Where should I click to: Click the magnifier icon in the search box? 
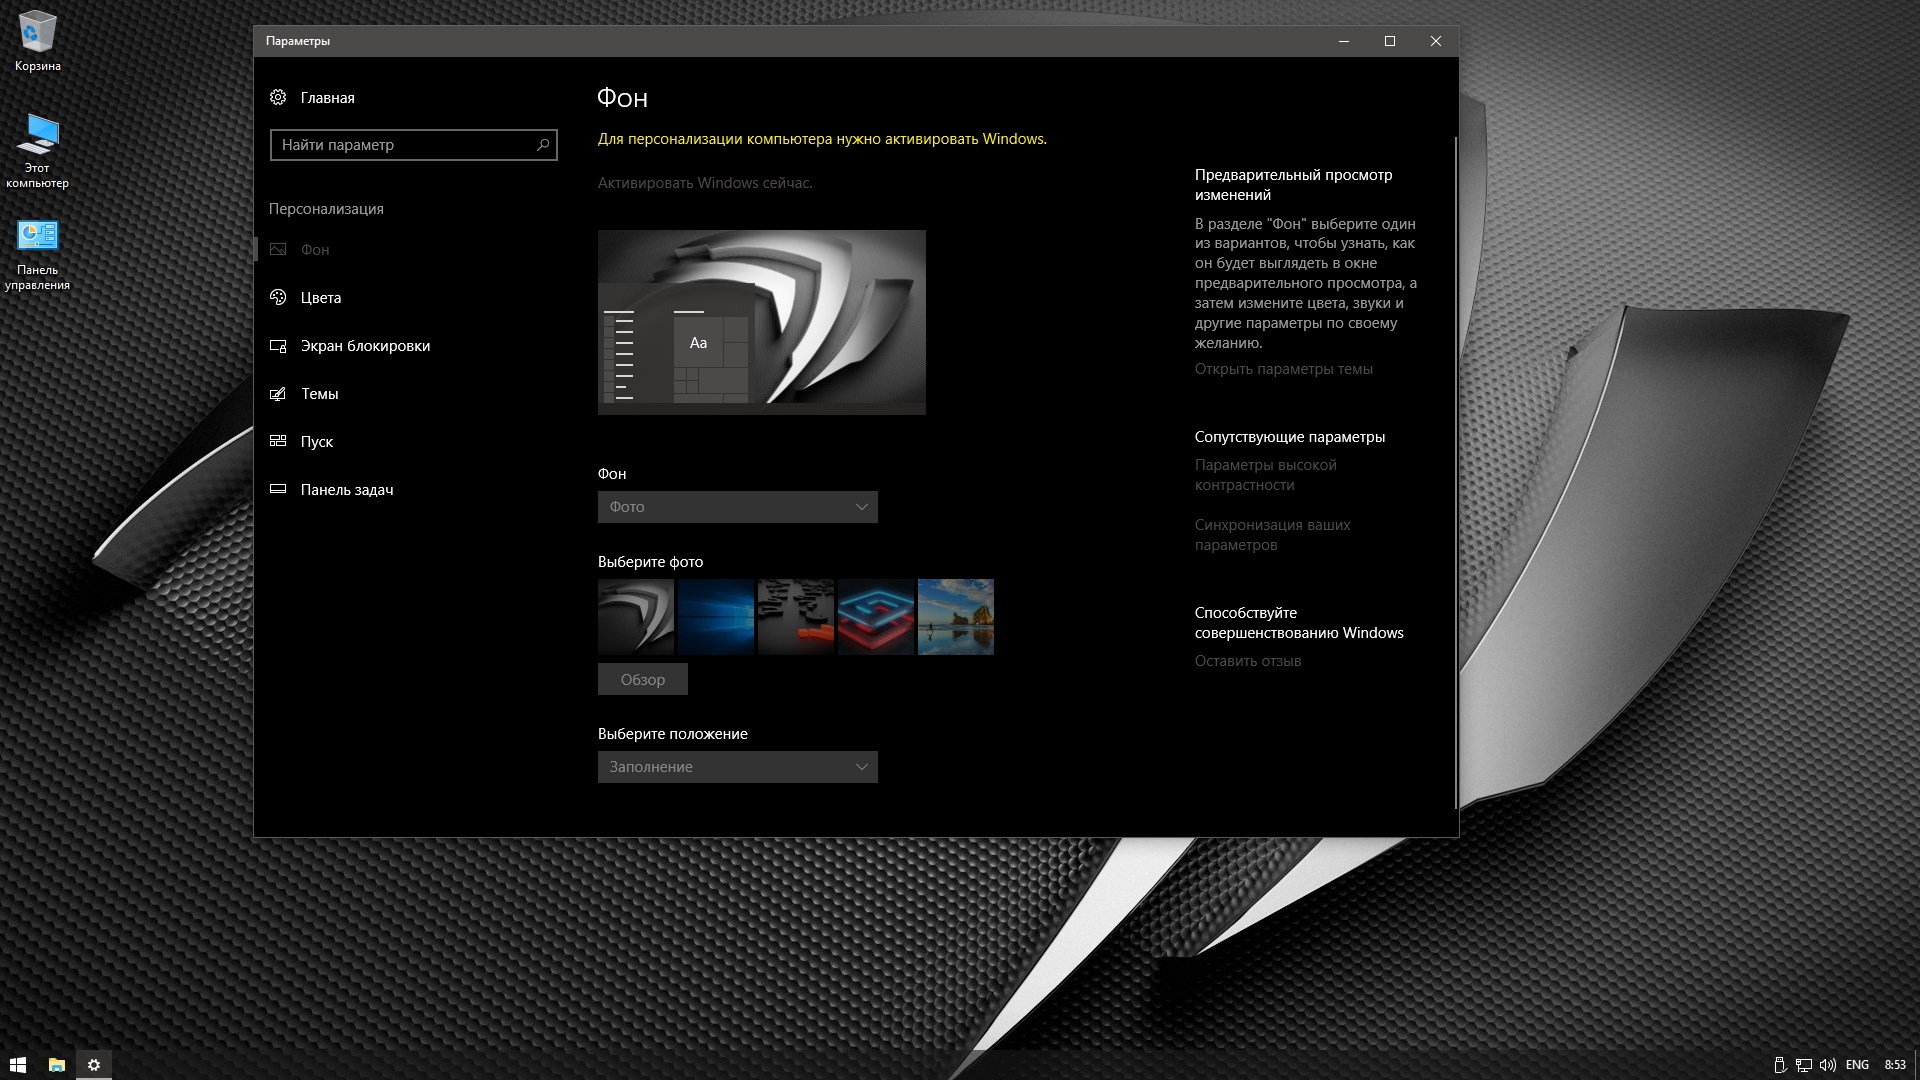click(543, 145)
